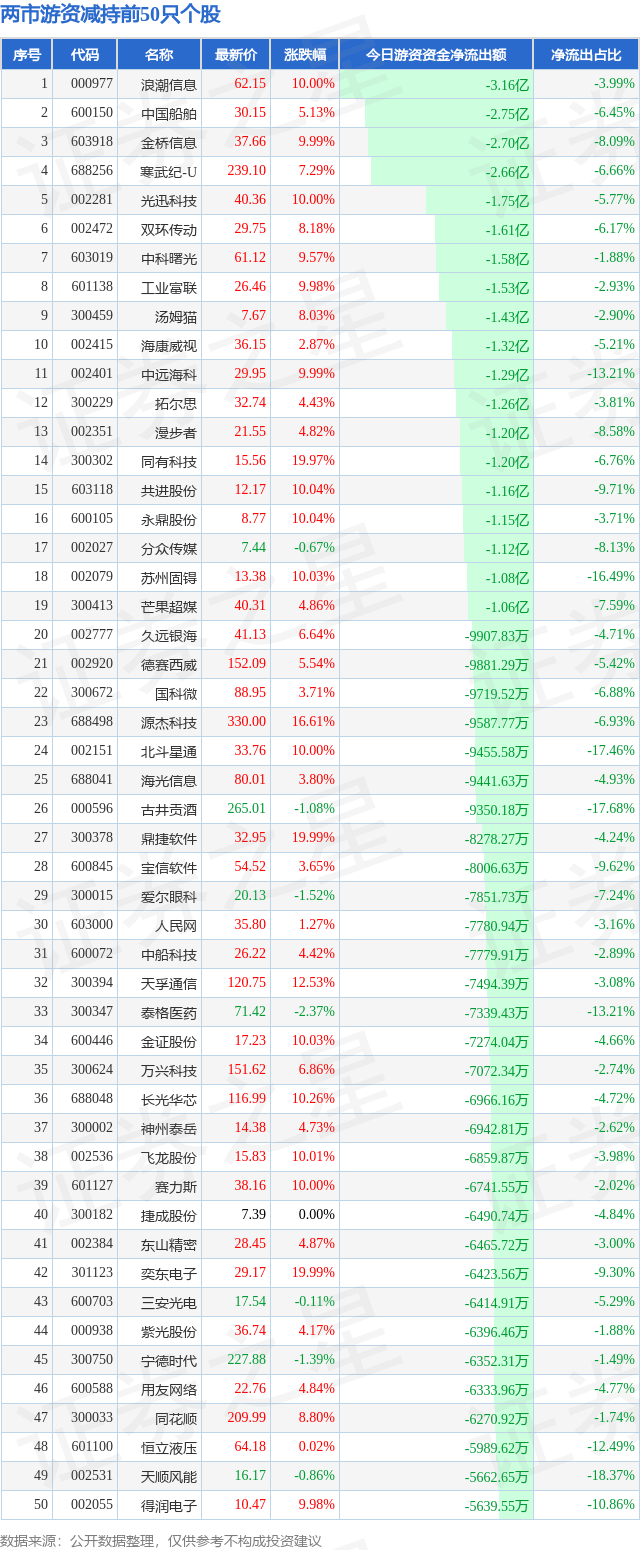
Task: Click the outflow value -9907.83万
Action: (x=497, y=636)
